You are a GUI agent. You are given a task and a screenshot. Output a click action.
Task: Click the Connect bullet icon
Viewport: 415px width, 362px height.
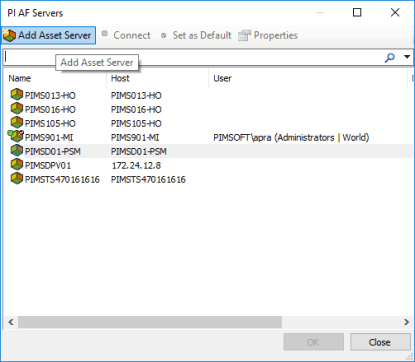coord(105,33)
